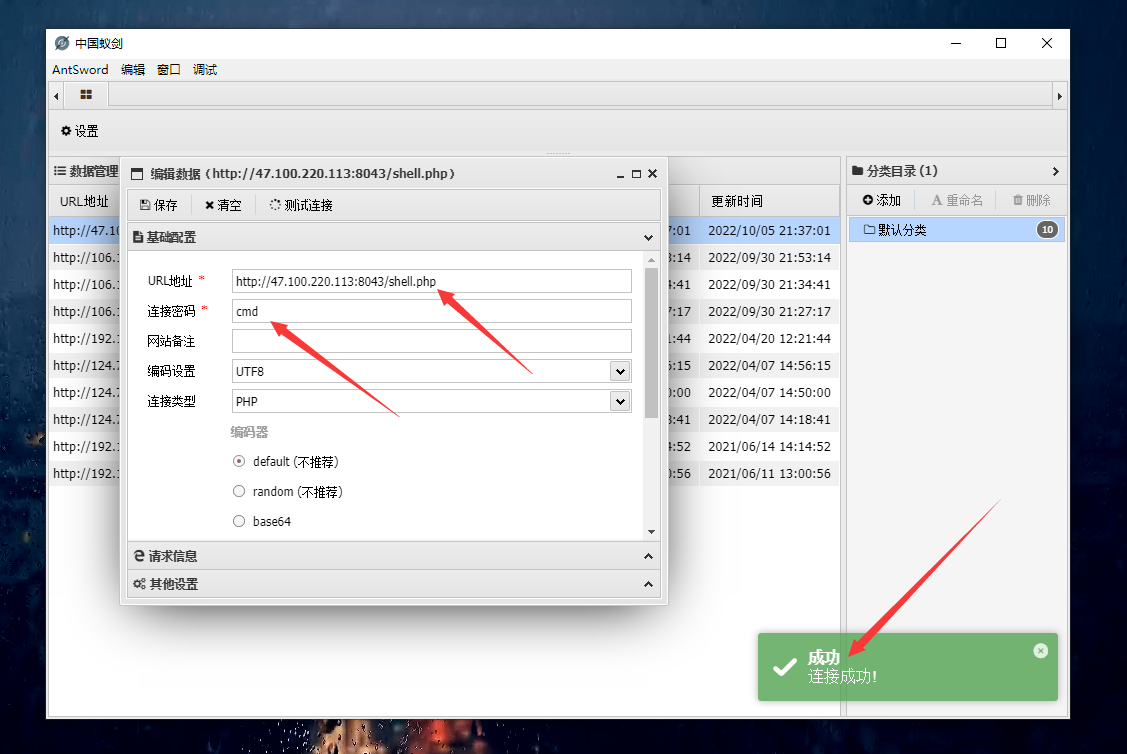Click the dialog scrollbar up arrow
Viewport: 1127px width, 754px height.
tap(651, 259)
